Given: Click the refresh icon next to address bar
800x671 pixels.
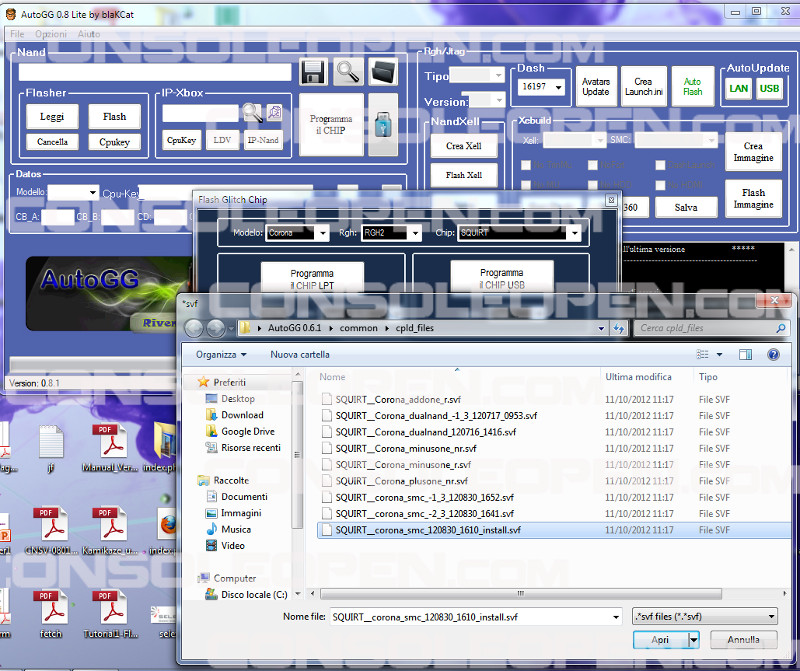Looking at the screenshot, I should [621, 327].
